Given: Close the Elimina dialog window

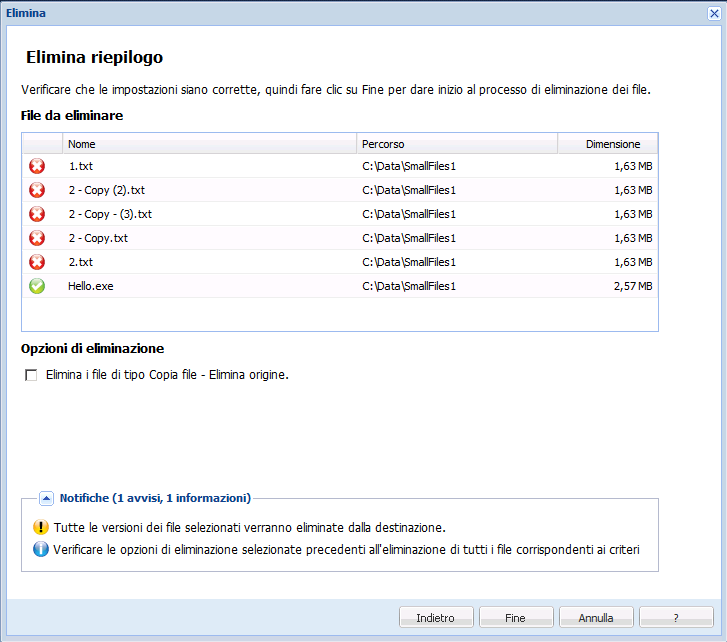Looking at the screenshot, I should pos(714,13).
